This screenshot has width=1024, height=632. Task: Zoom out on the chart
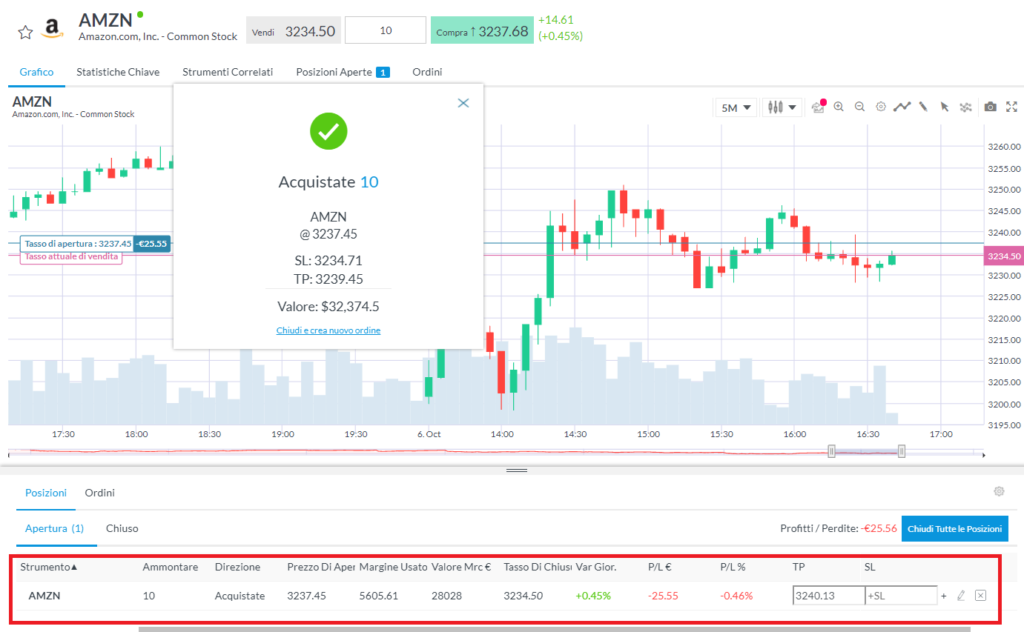pos(860,106)
